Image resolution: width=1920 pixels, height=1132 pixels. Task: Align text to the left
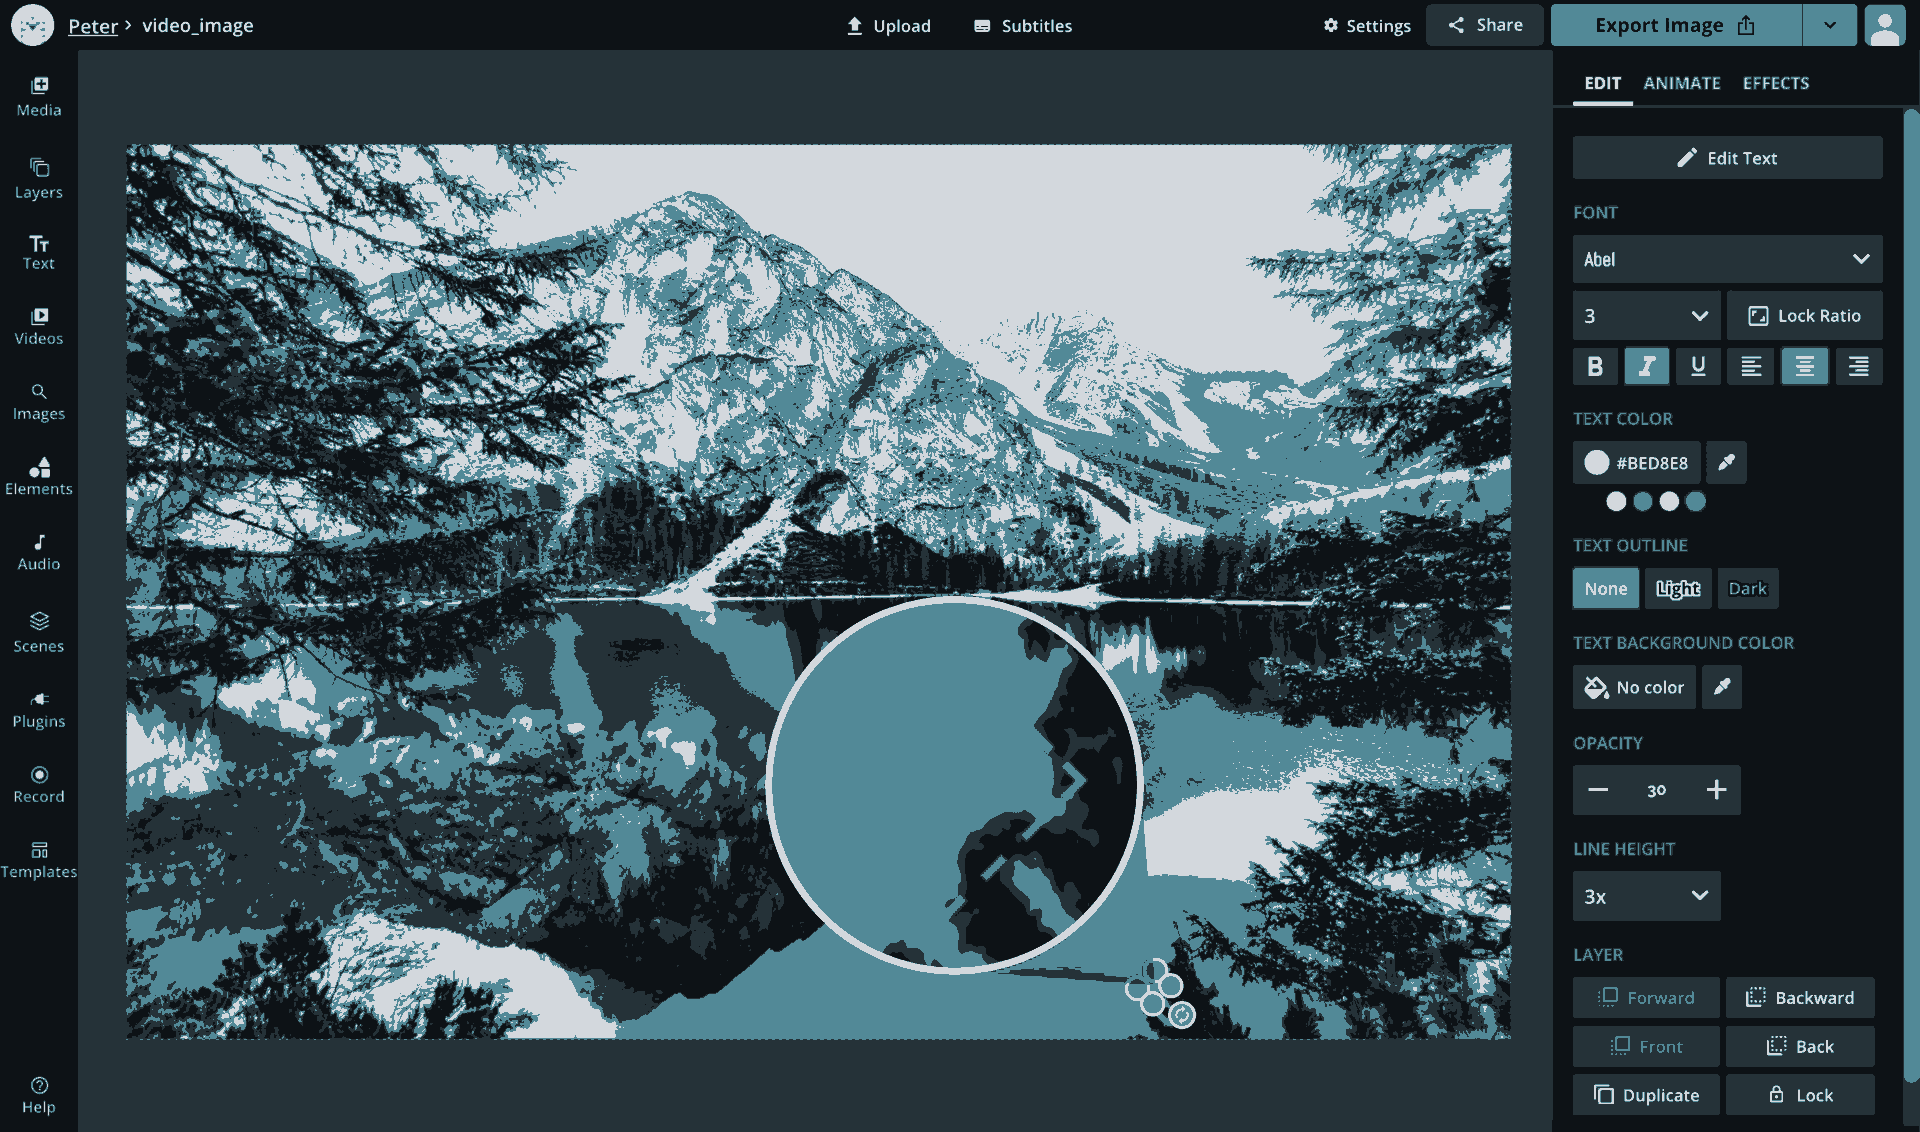click(x=1751, y=366)
